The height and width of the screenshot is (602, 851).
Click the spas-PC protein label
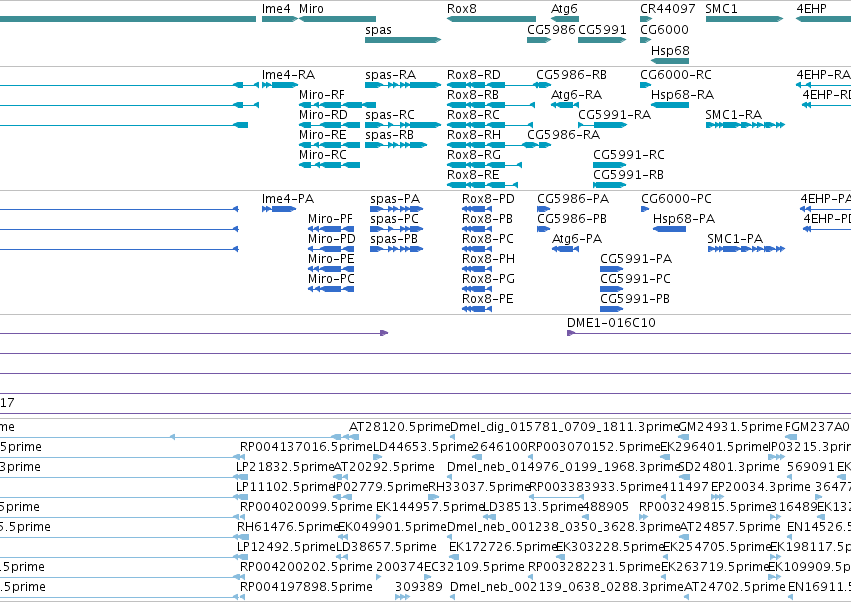coord(394,220)
